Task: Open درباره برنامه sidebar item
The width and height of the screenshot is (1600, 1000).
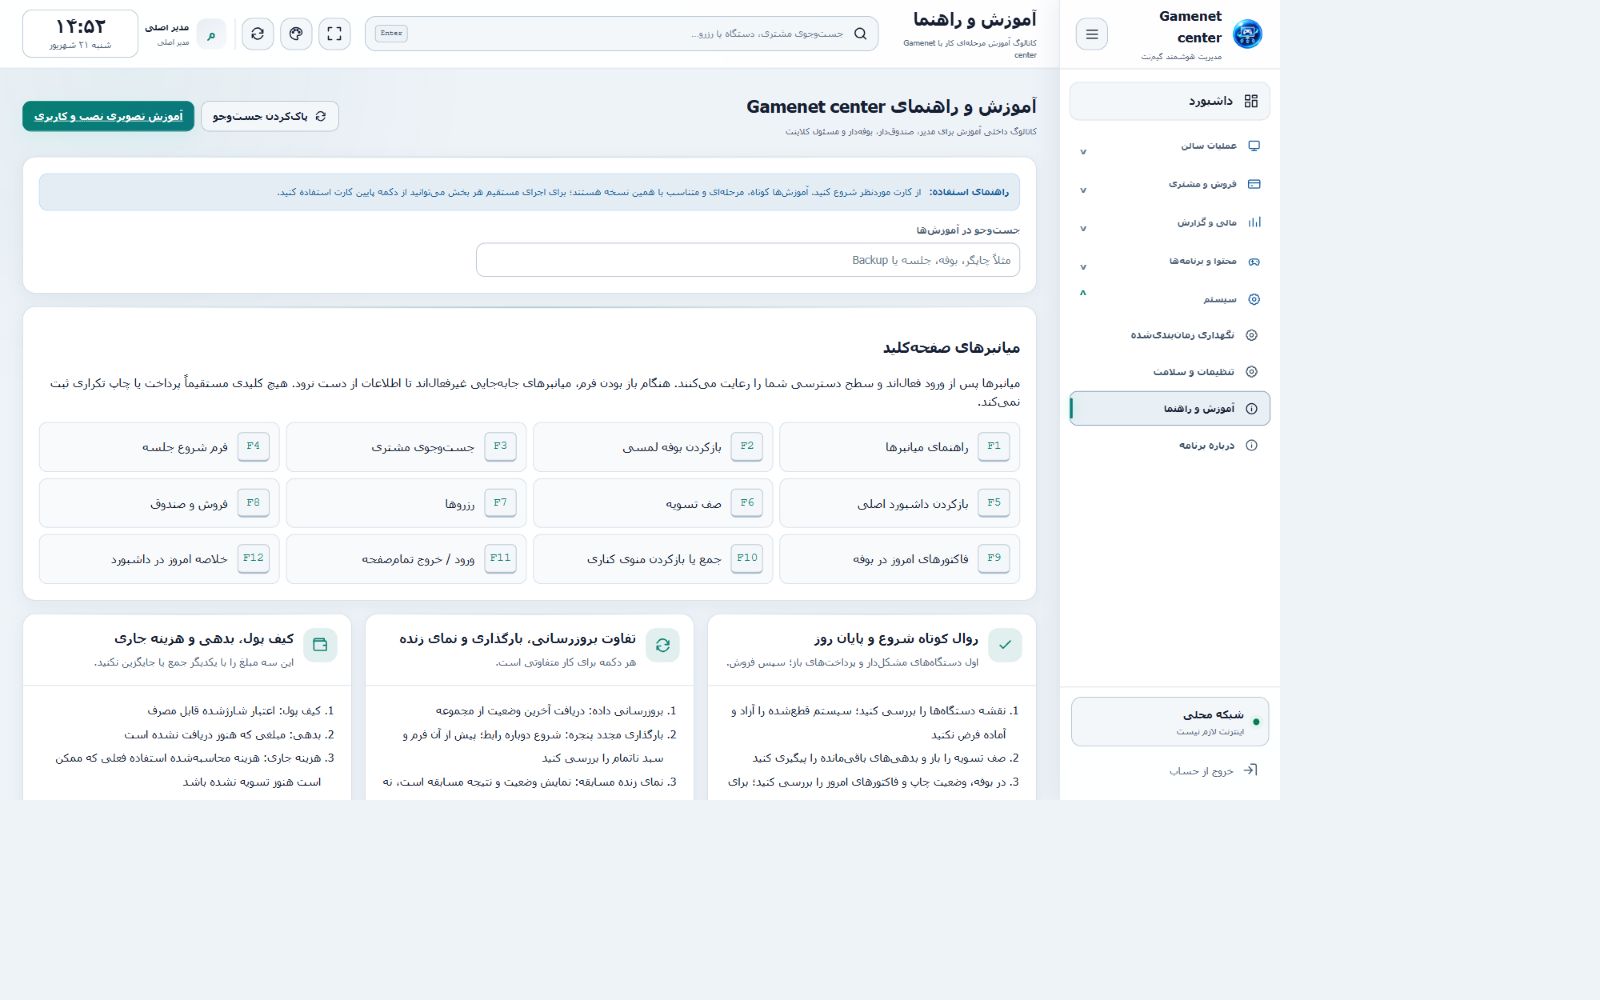Action: pos(1170,445)
